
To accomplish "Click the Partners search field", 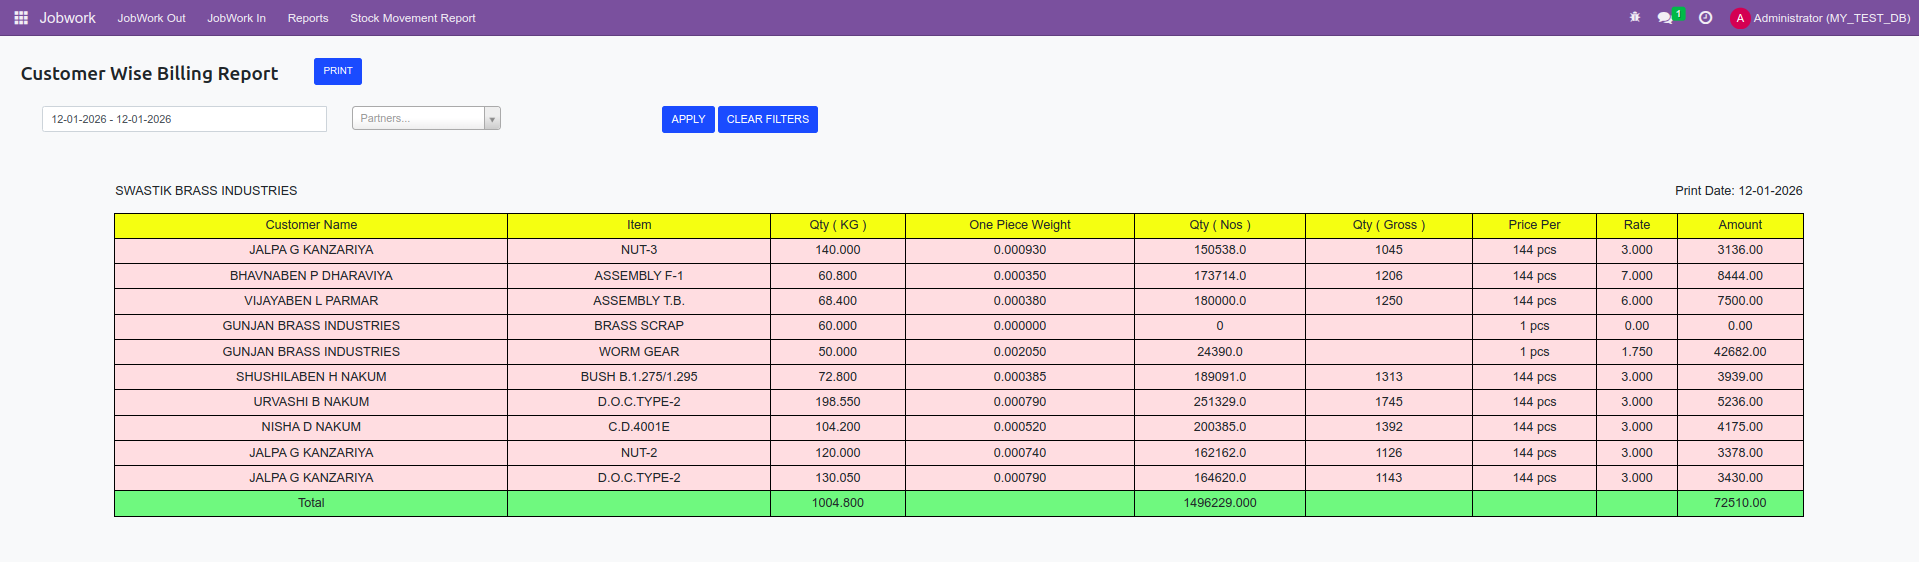I will pyautogui.click(x=418, y=119).
